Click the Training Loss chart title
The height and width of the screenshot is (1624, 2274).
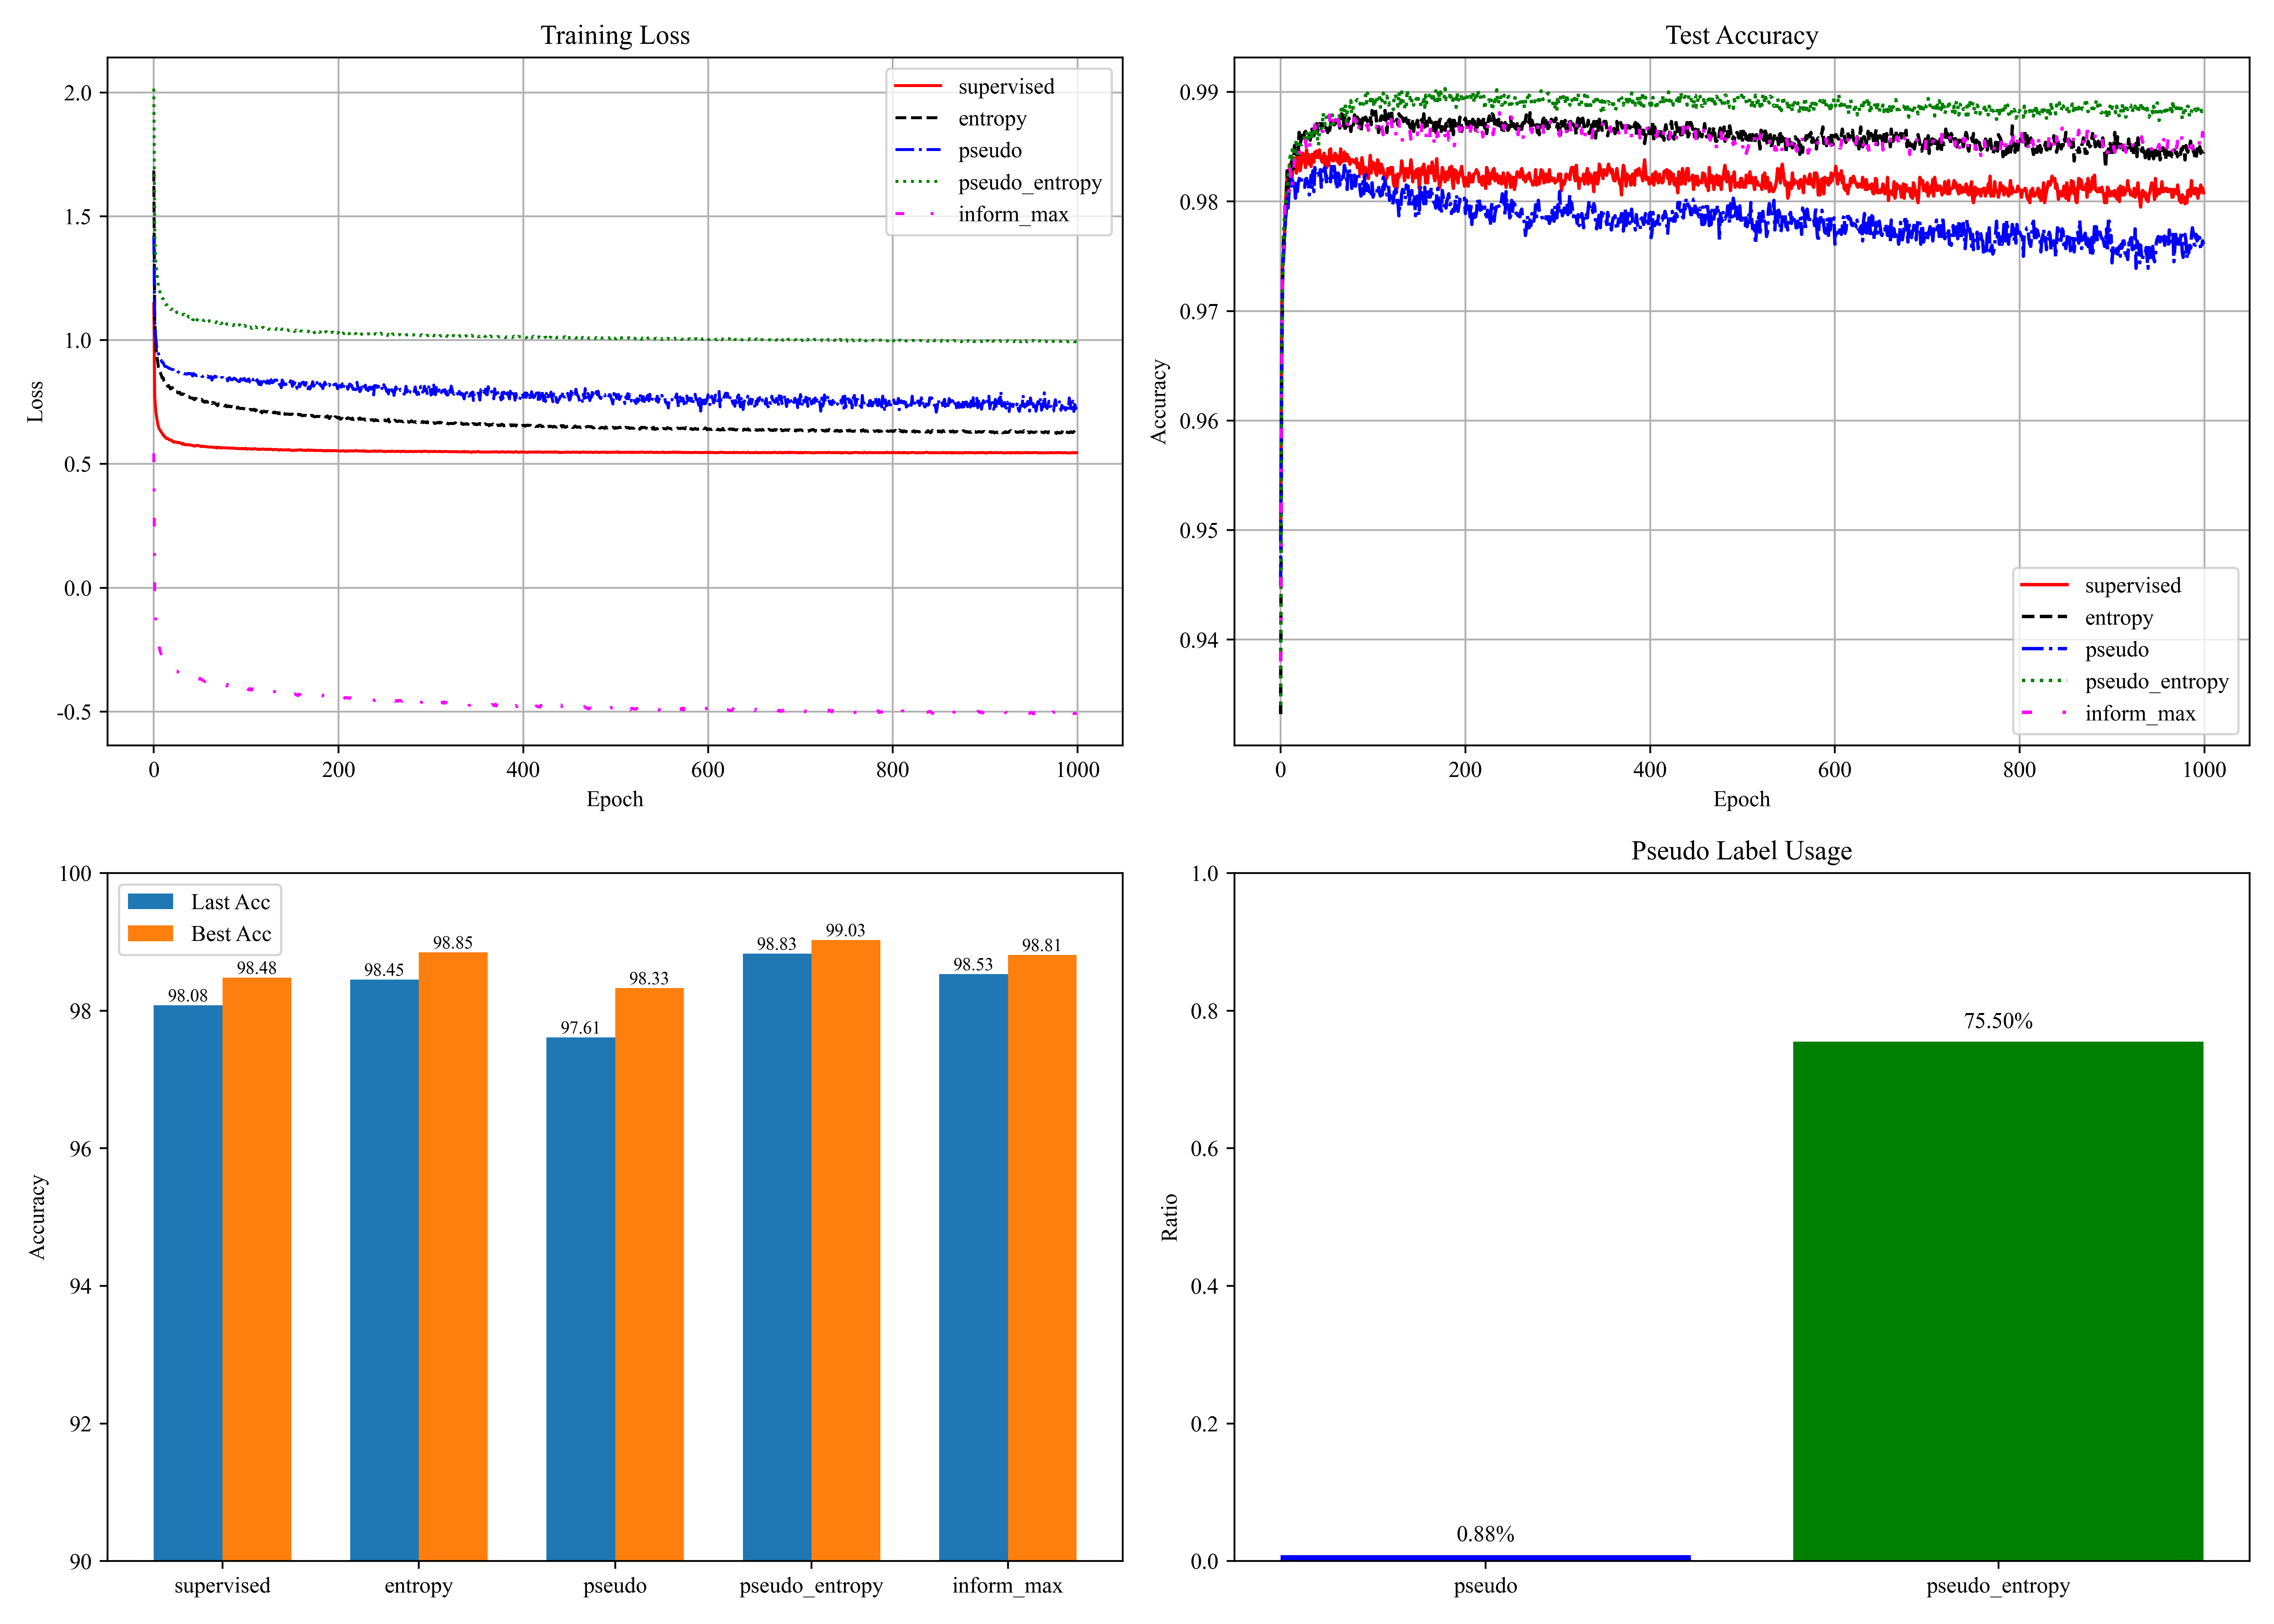[x=615, y=36]
